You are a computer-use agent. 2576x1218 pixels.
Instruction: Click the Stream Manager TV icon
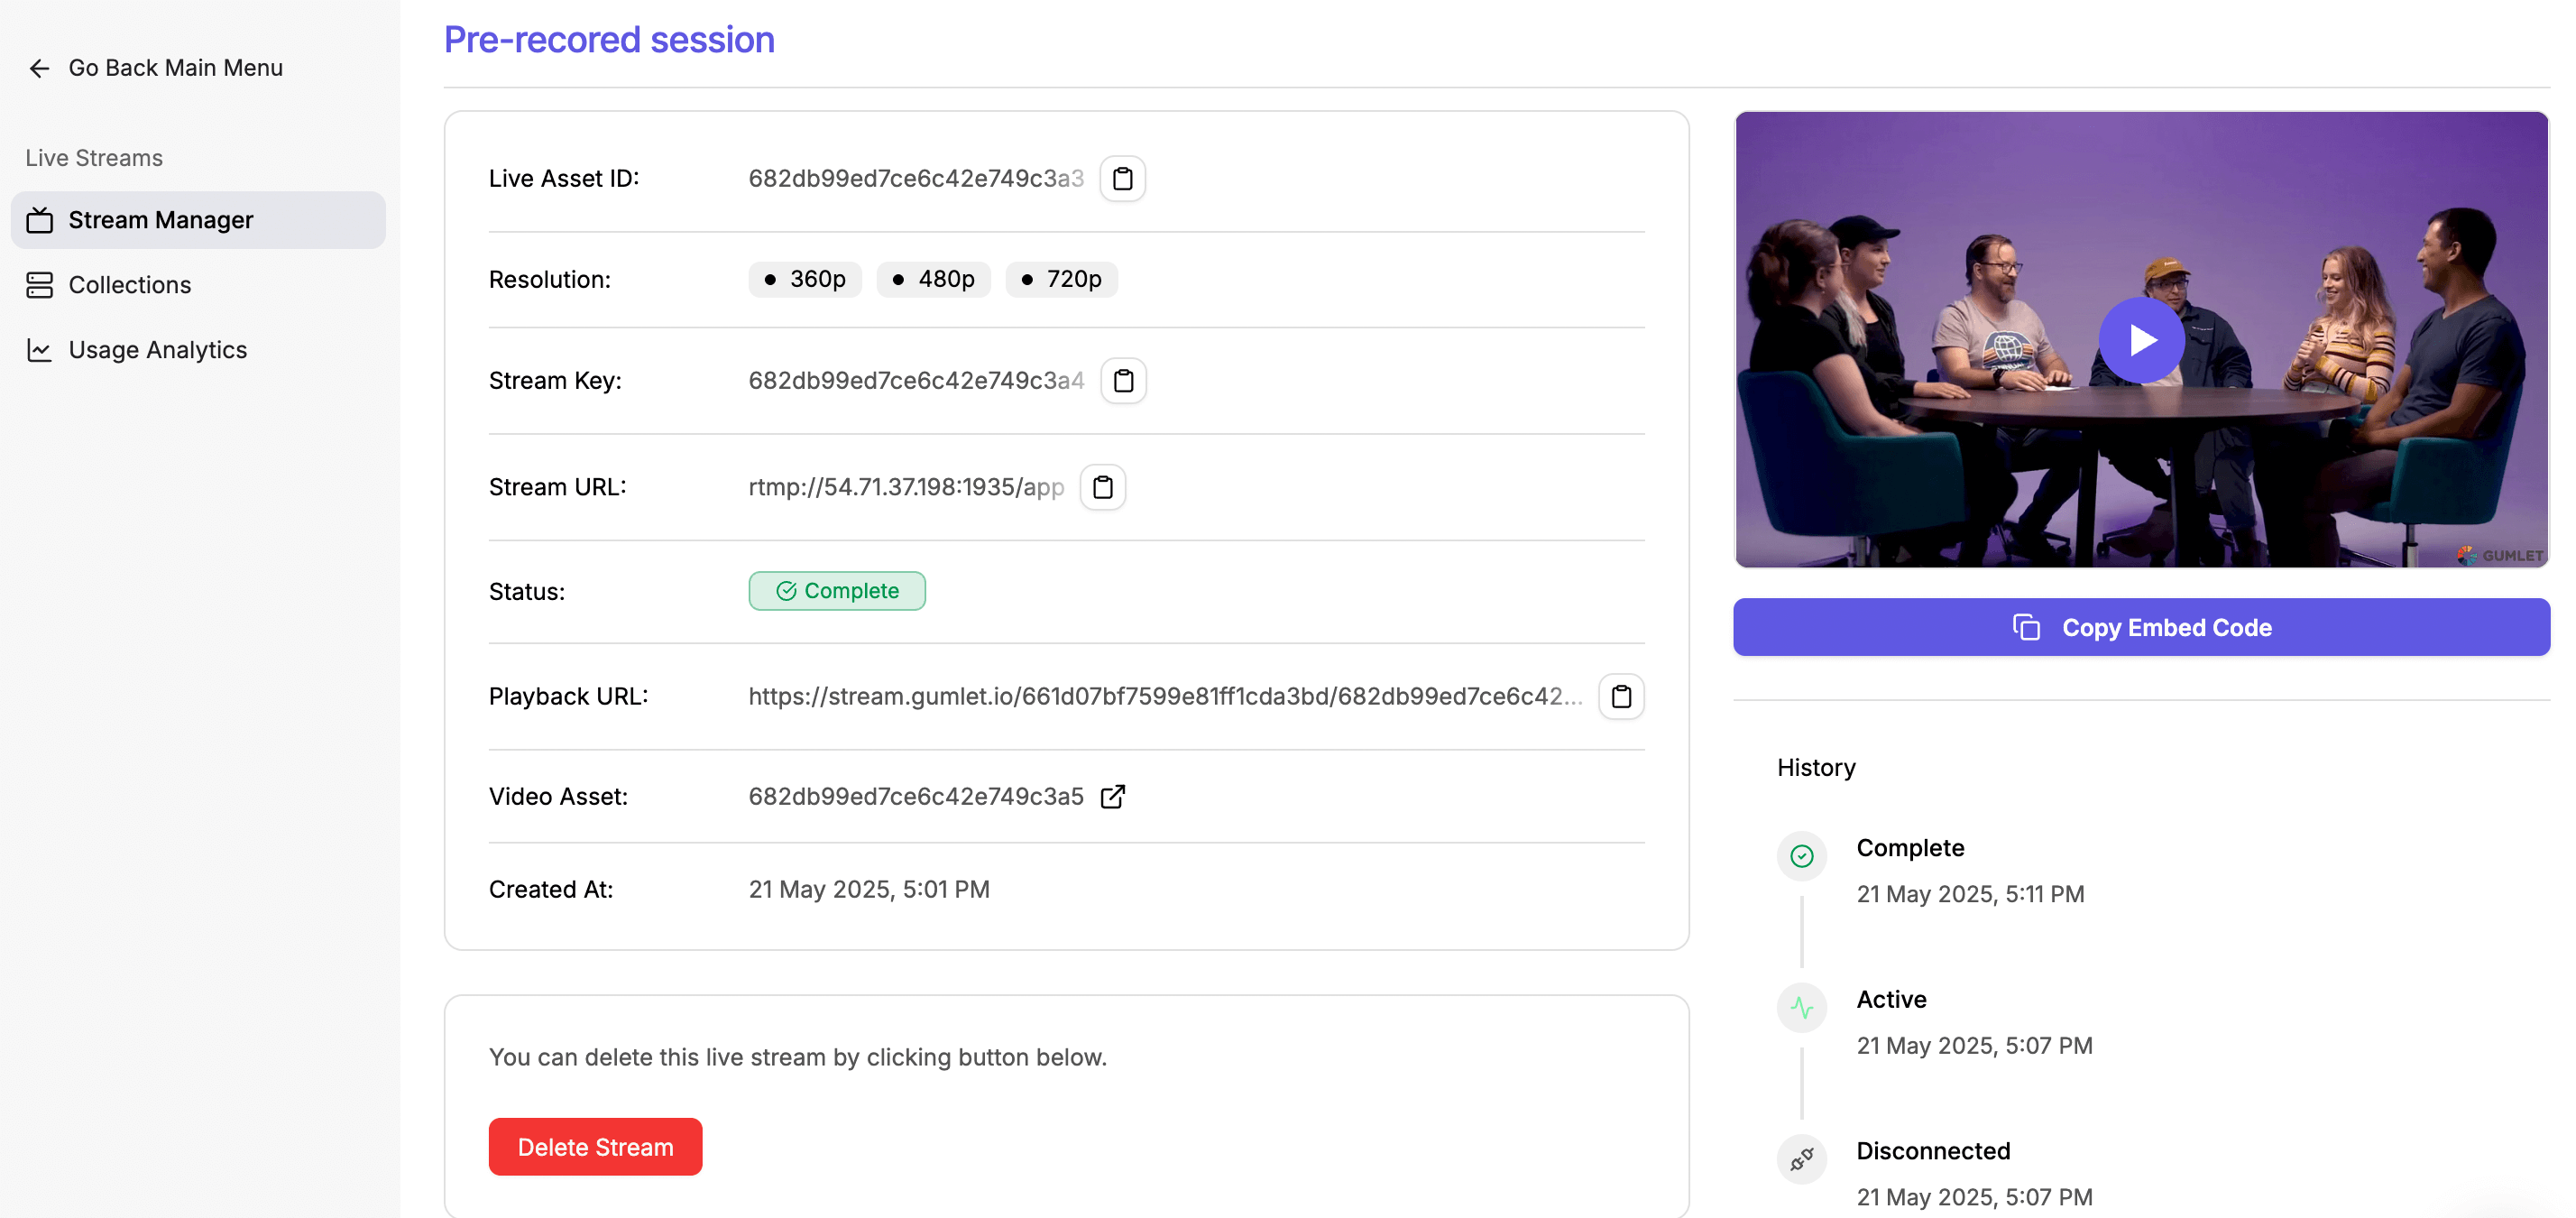click(39, 220)
